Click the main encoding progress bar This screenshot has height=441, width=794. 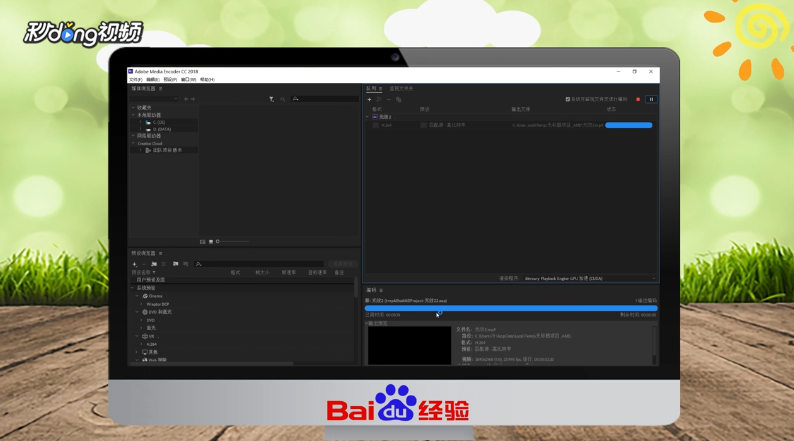coord(511,308)
